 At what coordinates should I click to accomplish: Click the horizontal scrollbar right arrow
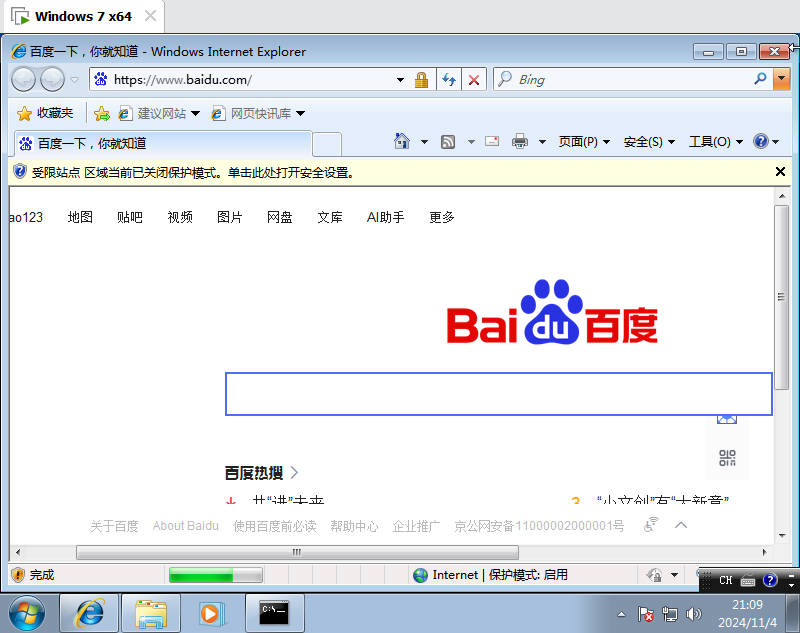pyautogui.click(x=764, y=552)
